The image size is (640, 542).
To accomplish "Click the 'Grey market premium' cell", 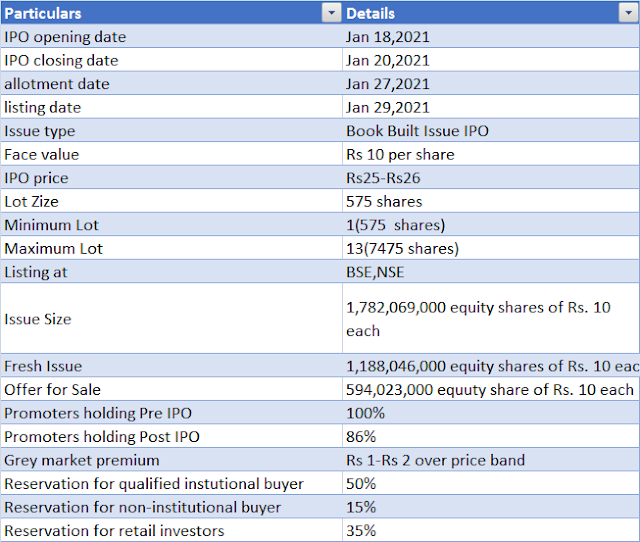I will (171, 460).
